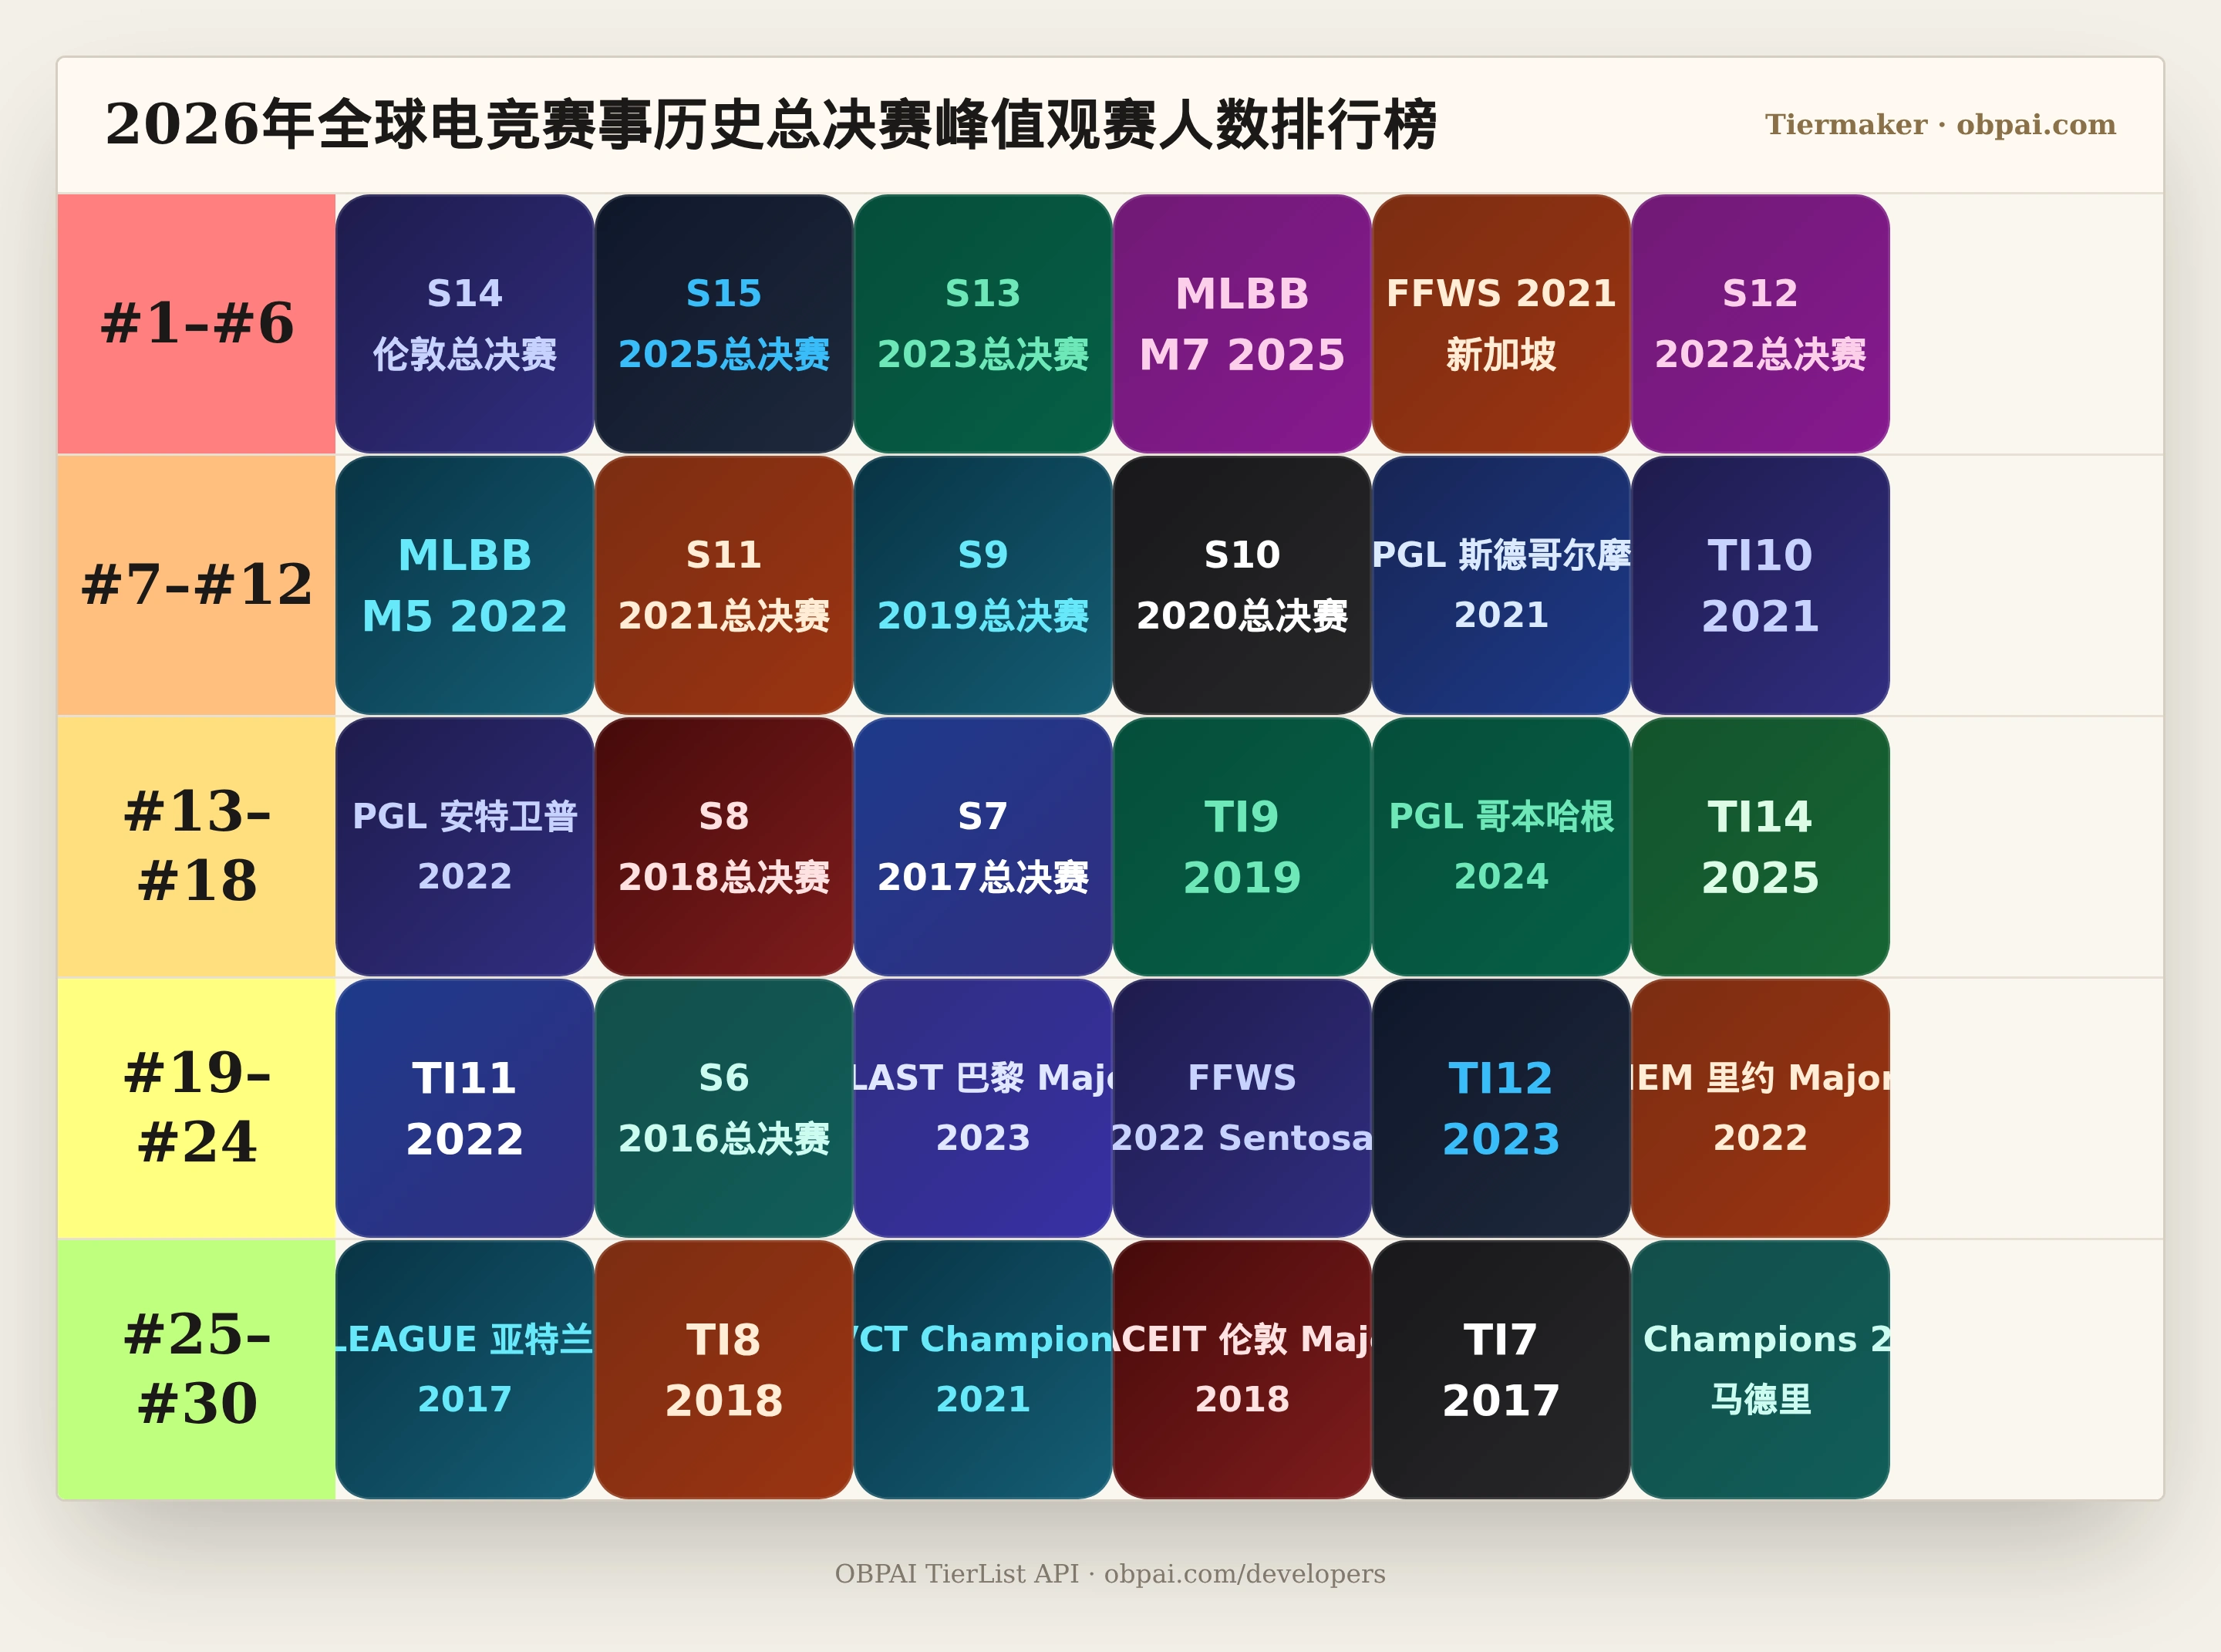Pick the S6 2016总决赛 tile
Viewport: 2221px width, 1652px height.
(724, 1108)
